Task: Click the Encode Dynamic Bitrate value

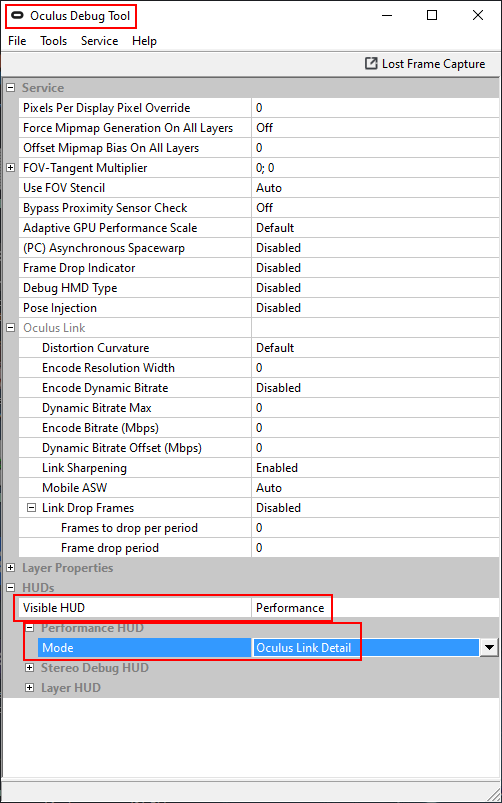Action: click(x=375, y=387)
